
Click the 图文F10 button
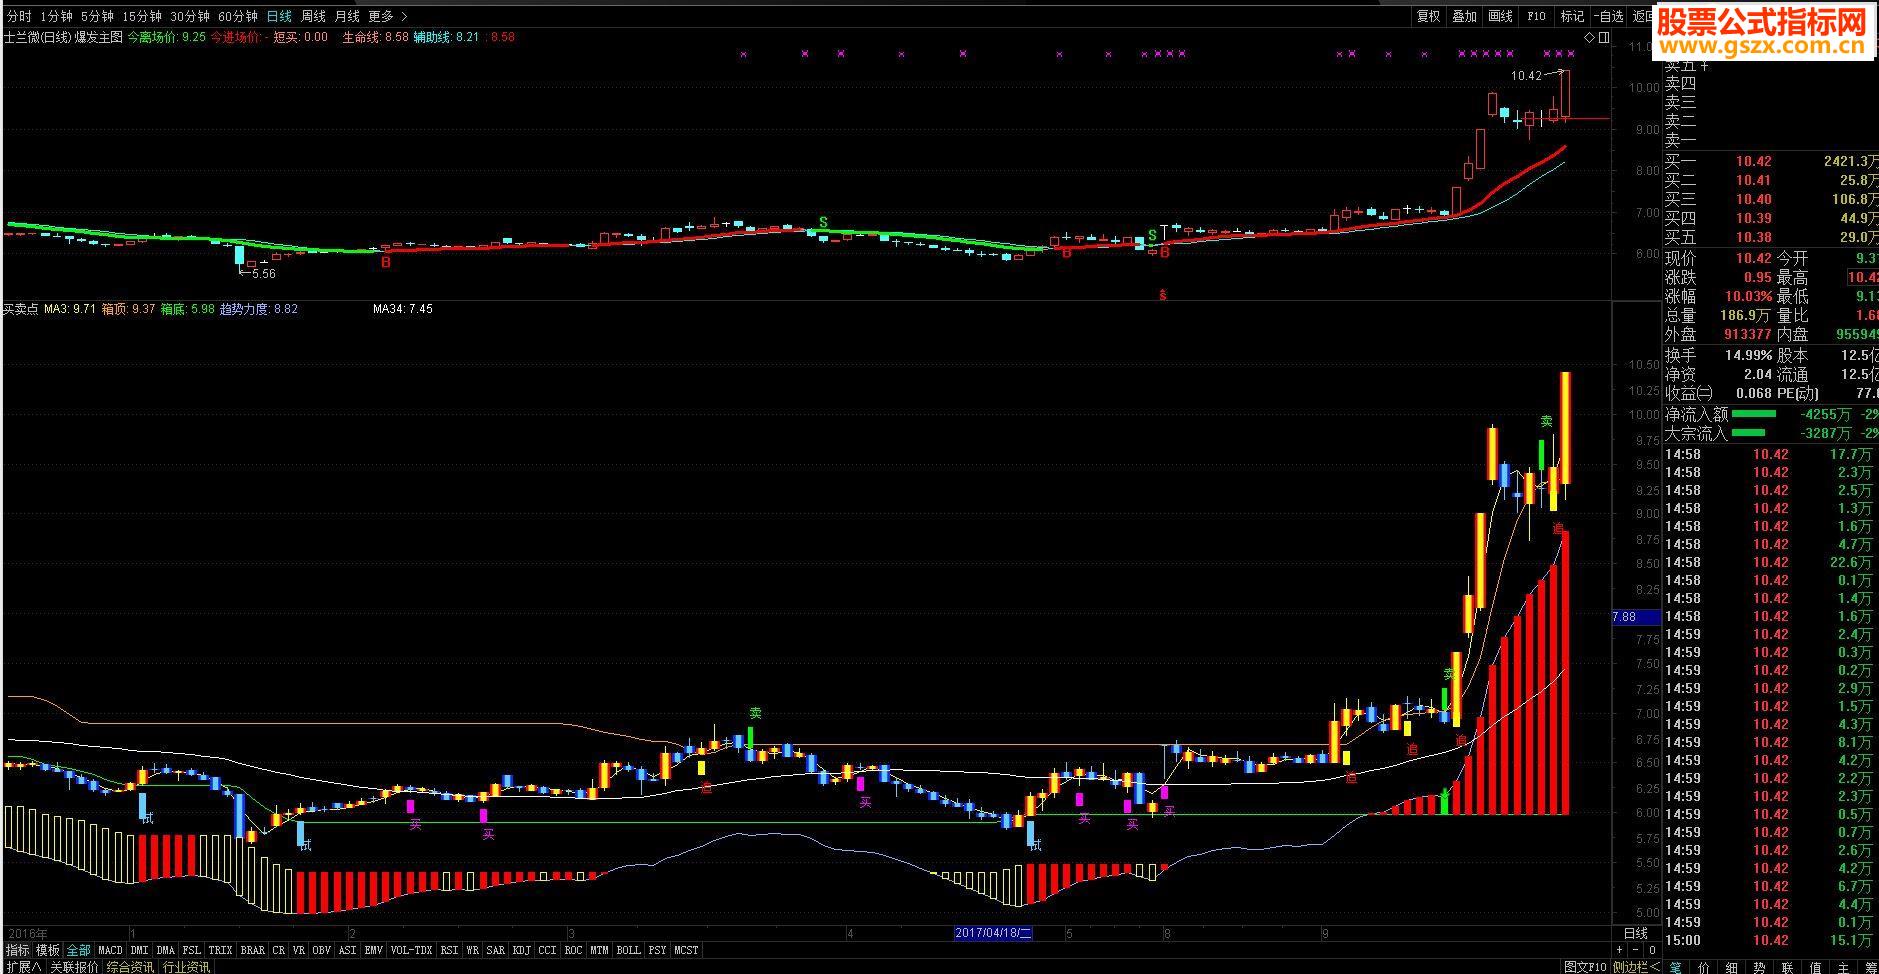(1585, 967)
